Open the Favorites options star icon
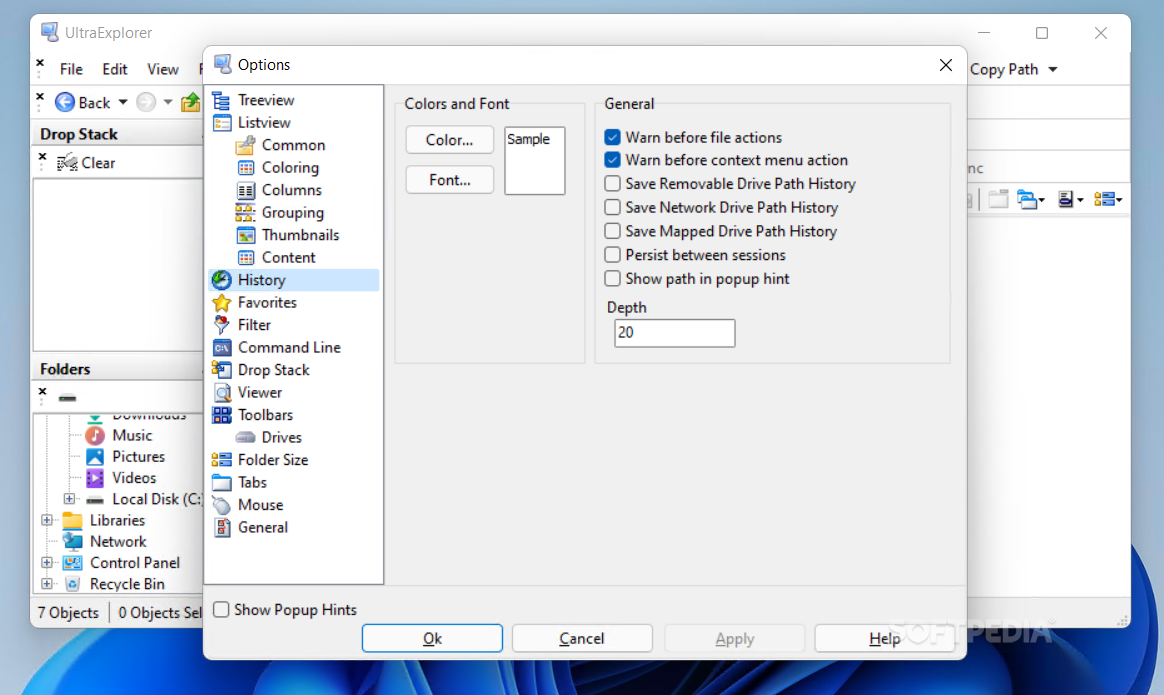Screen dimensions: 1164x695 [221, 302]
